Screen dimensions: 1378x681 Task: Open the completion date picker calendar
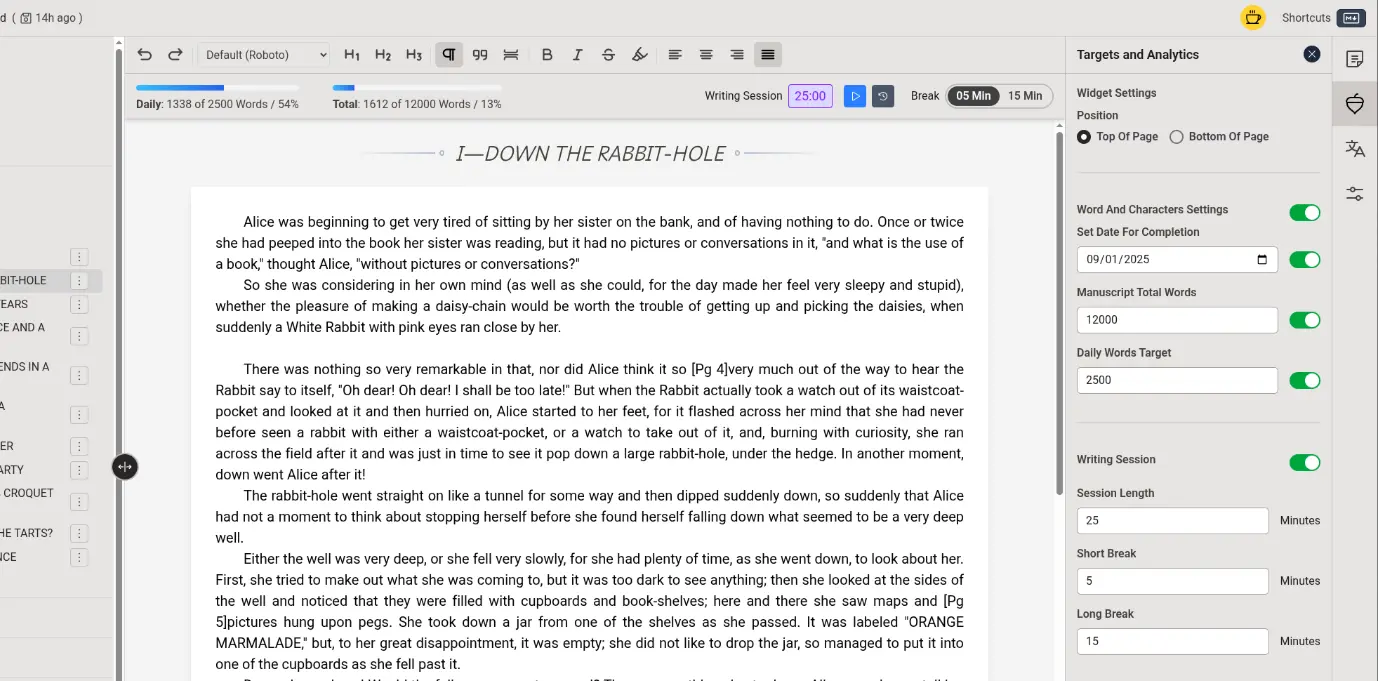tap(1262, 260)
